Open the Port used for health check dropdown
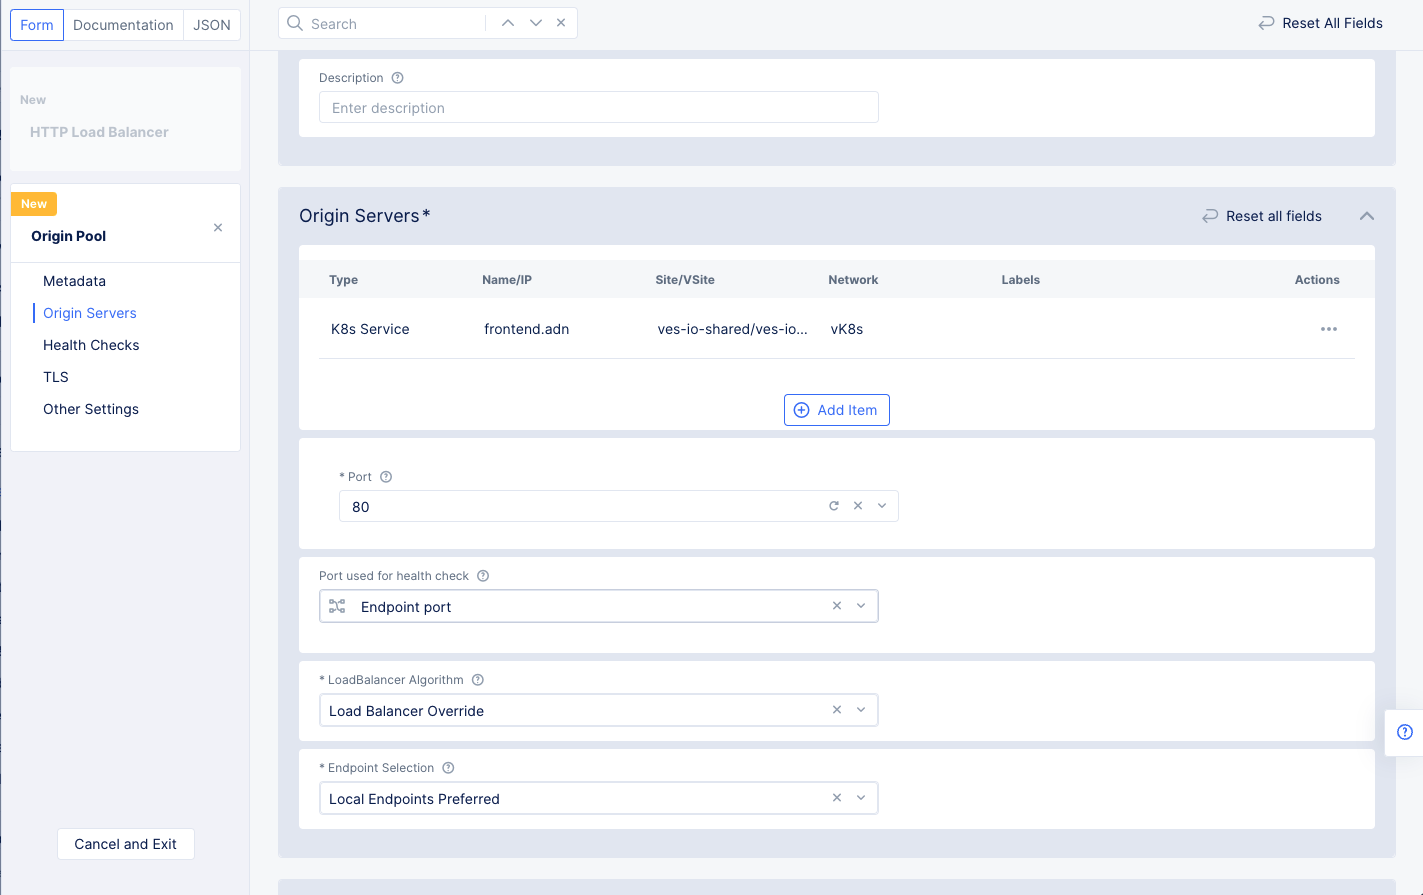The width and height of the screenshot is (1423, 895). pyautogui.click(x=860, y=606)
